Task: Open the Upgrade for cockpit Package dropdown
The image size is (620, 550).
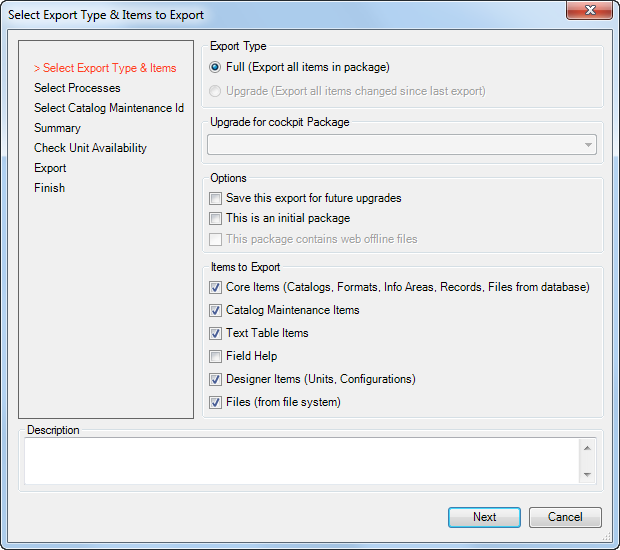Action: click(402, 145)
